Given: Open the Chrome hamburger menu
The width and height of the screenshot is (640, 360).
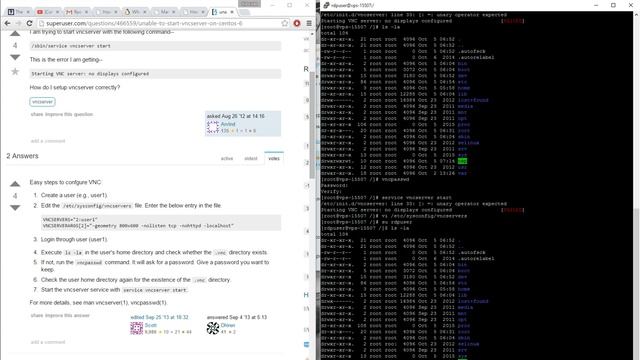Looking at the screenshot, I should (x=309, y=23).
